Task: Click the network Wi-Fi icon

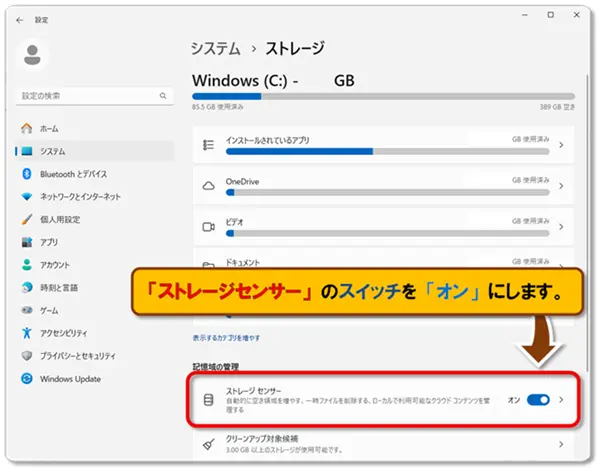Action: [27, 197]
